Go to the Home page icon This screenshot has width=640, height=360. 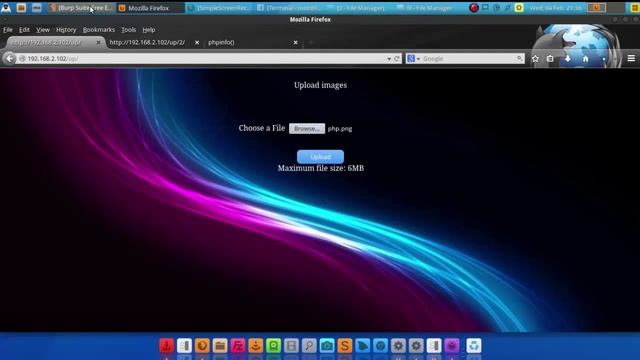585,59
